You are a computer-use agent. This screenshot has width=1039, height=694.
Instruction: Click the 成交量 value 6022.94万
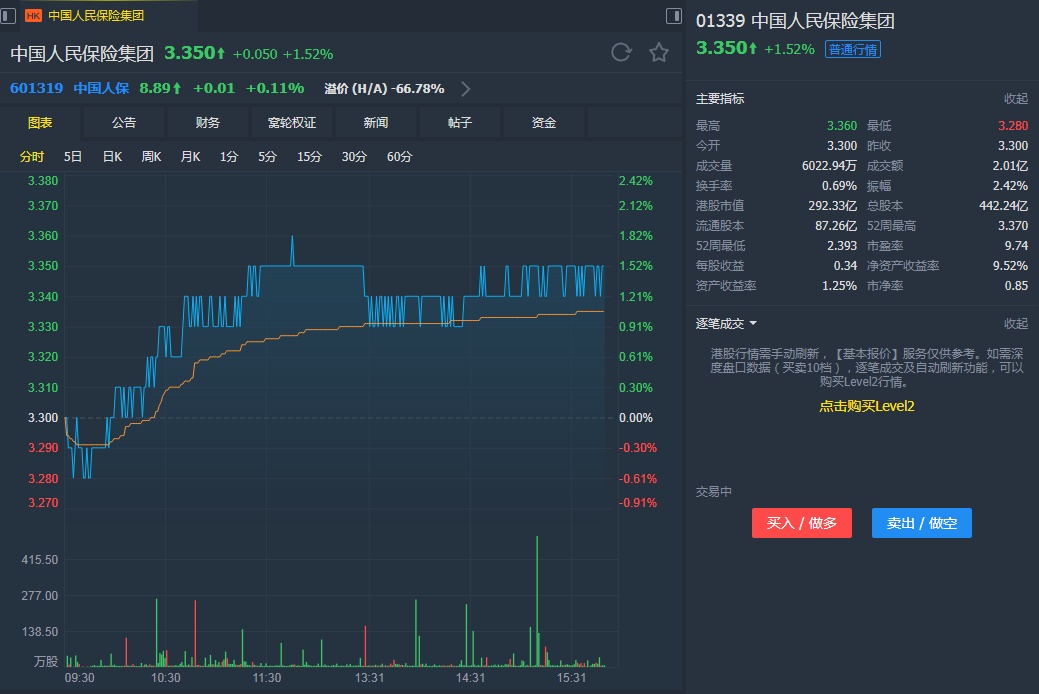click(829, 166)
